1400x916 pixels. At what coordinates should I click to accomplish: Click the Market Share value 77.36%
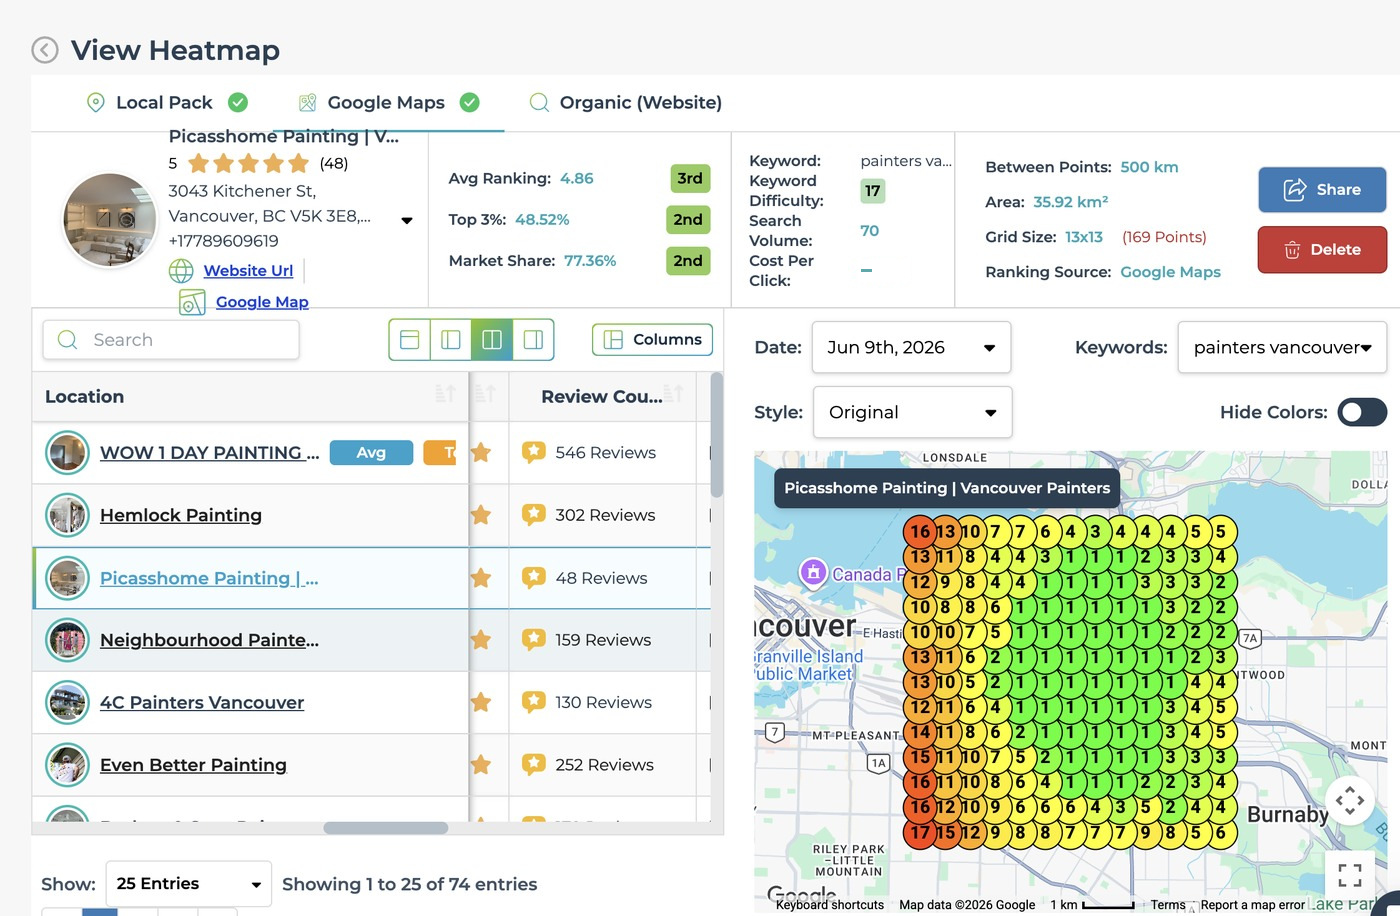click(590, 261)
